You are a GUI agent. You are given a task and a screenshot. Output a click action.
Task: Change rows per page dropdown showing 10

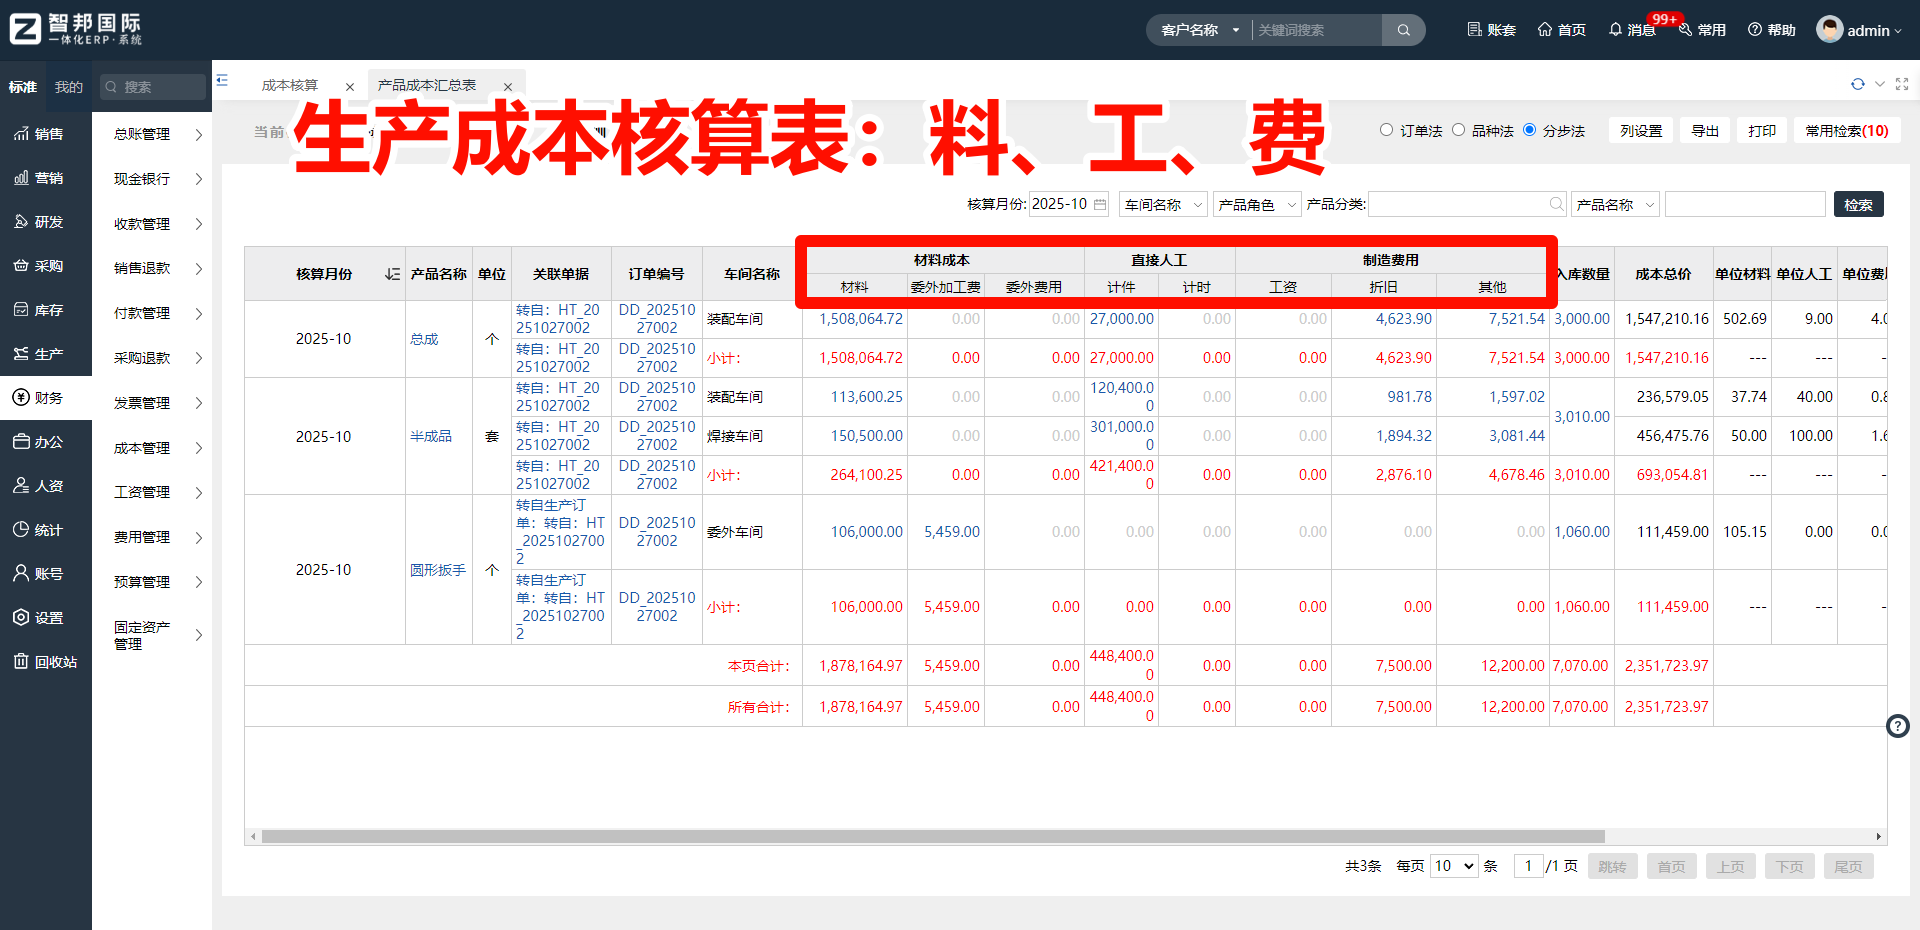click(1454, 866)
